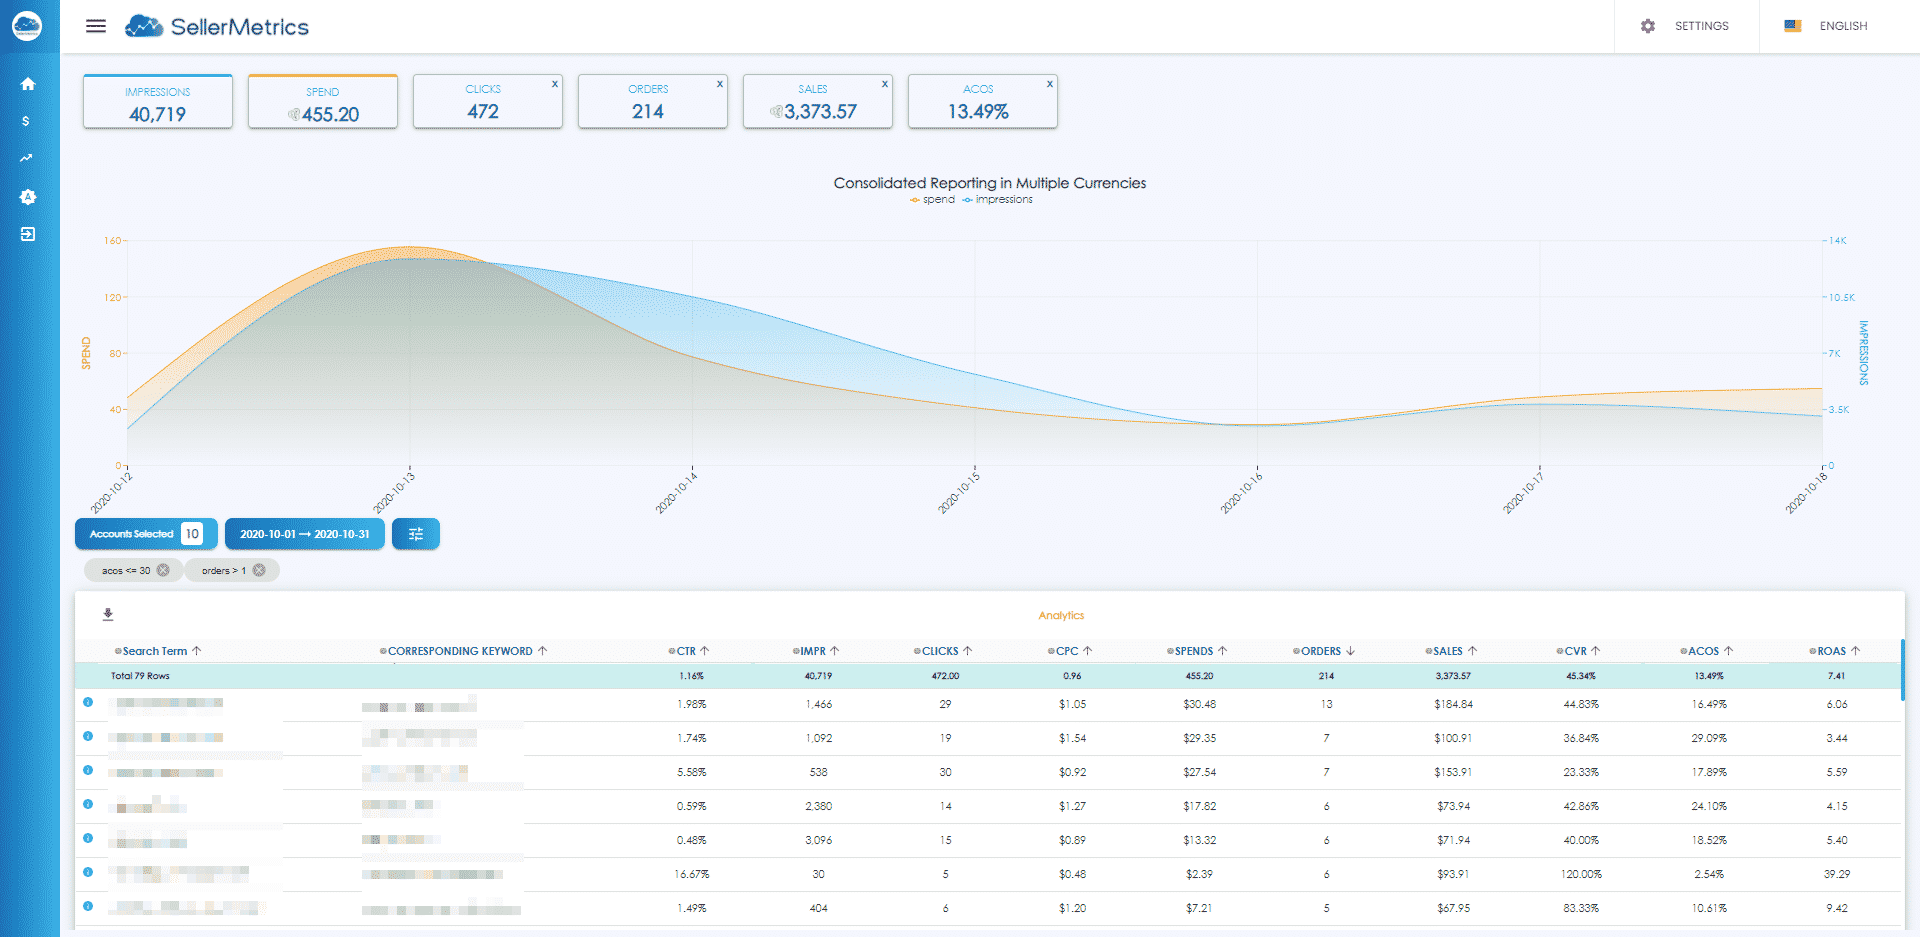Go to the Home icon in sidebar
1920x937 pixels.
click(x=28, y=84)
